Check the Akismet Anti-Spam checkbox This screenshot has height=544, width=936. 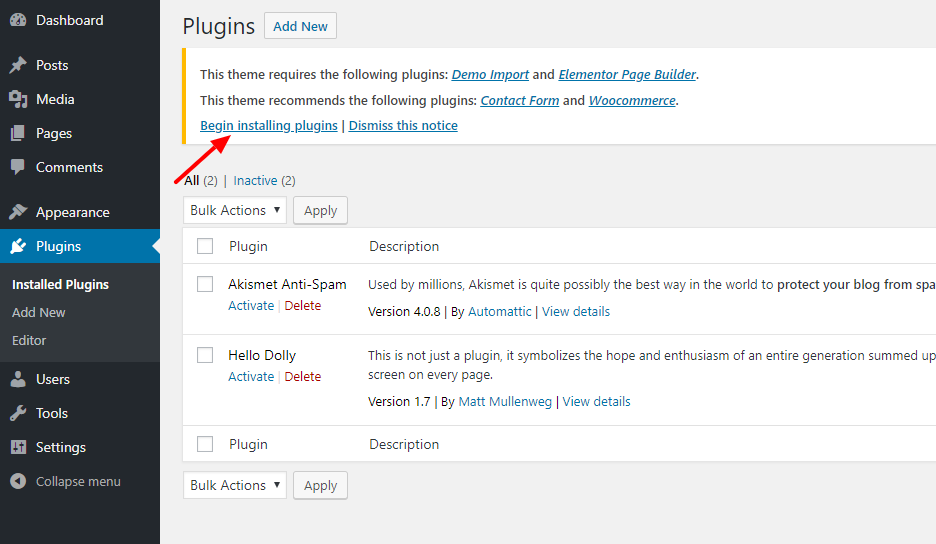205,284
